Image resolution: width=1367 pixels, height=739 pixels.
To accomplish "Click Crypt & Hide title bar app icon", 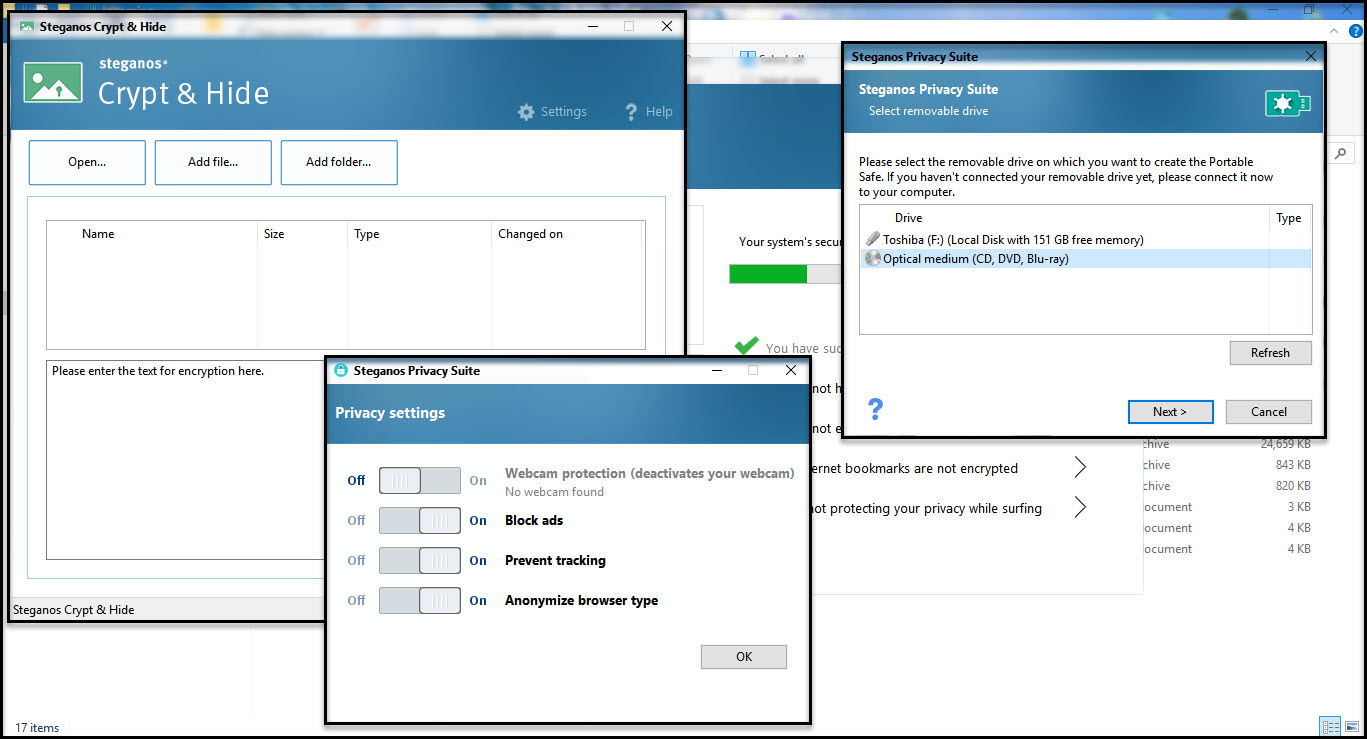I will pyautogui.click(x=27, y=26).
